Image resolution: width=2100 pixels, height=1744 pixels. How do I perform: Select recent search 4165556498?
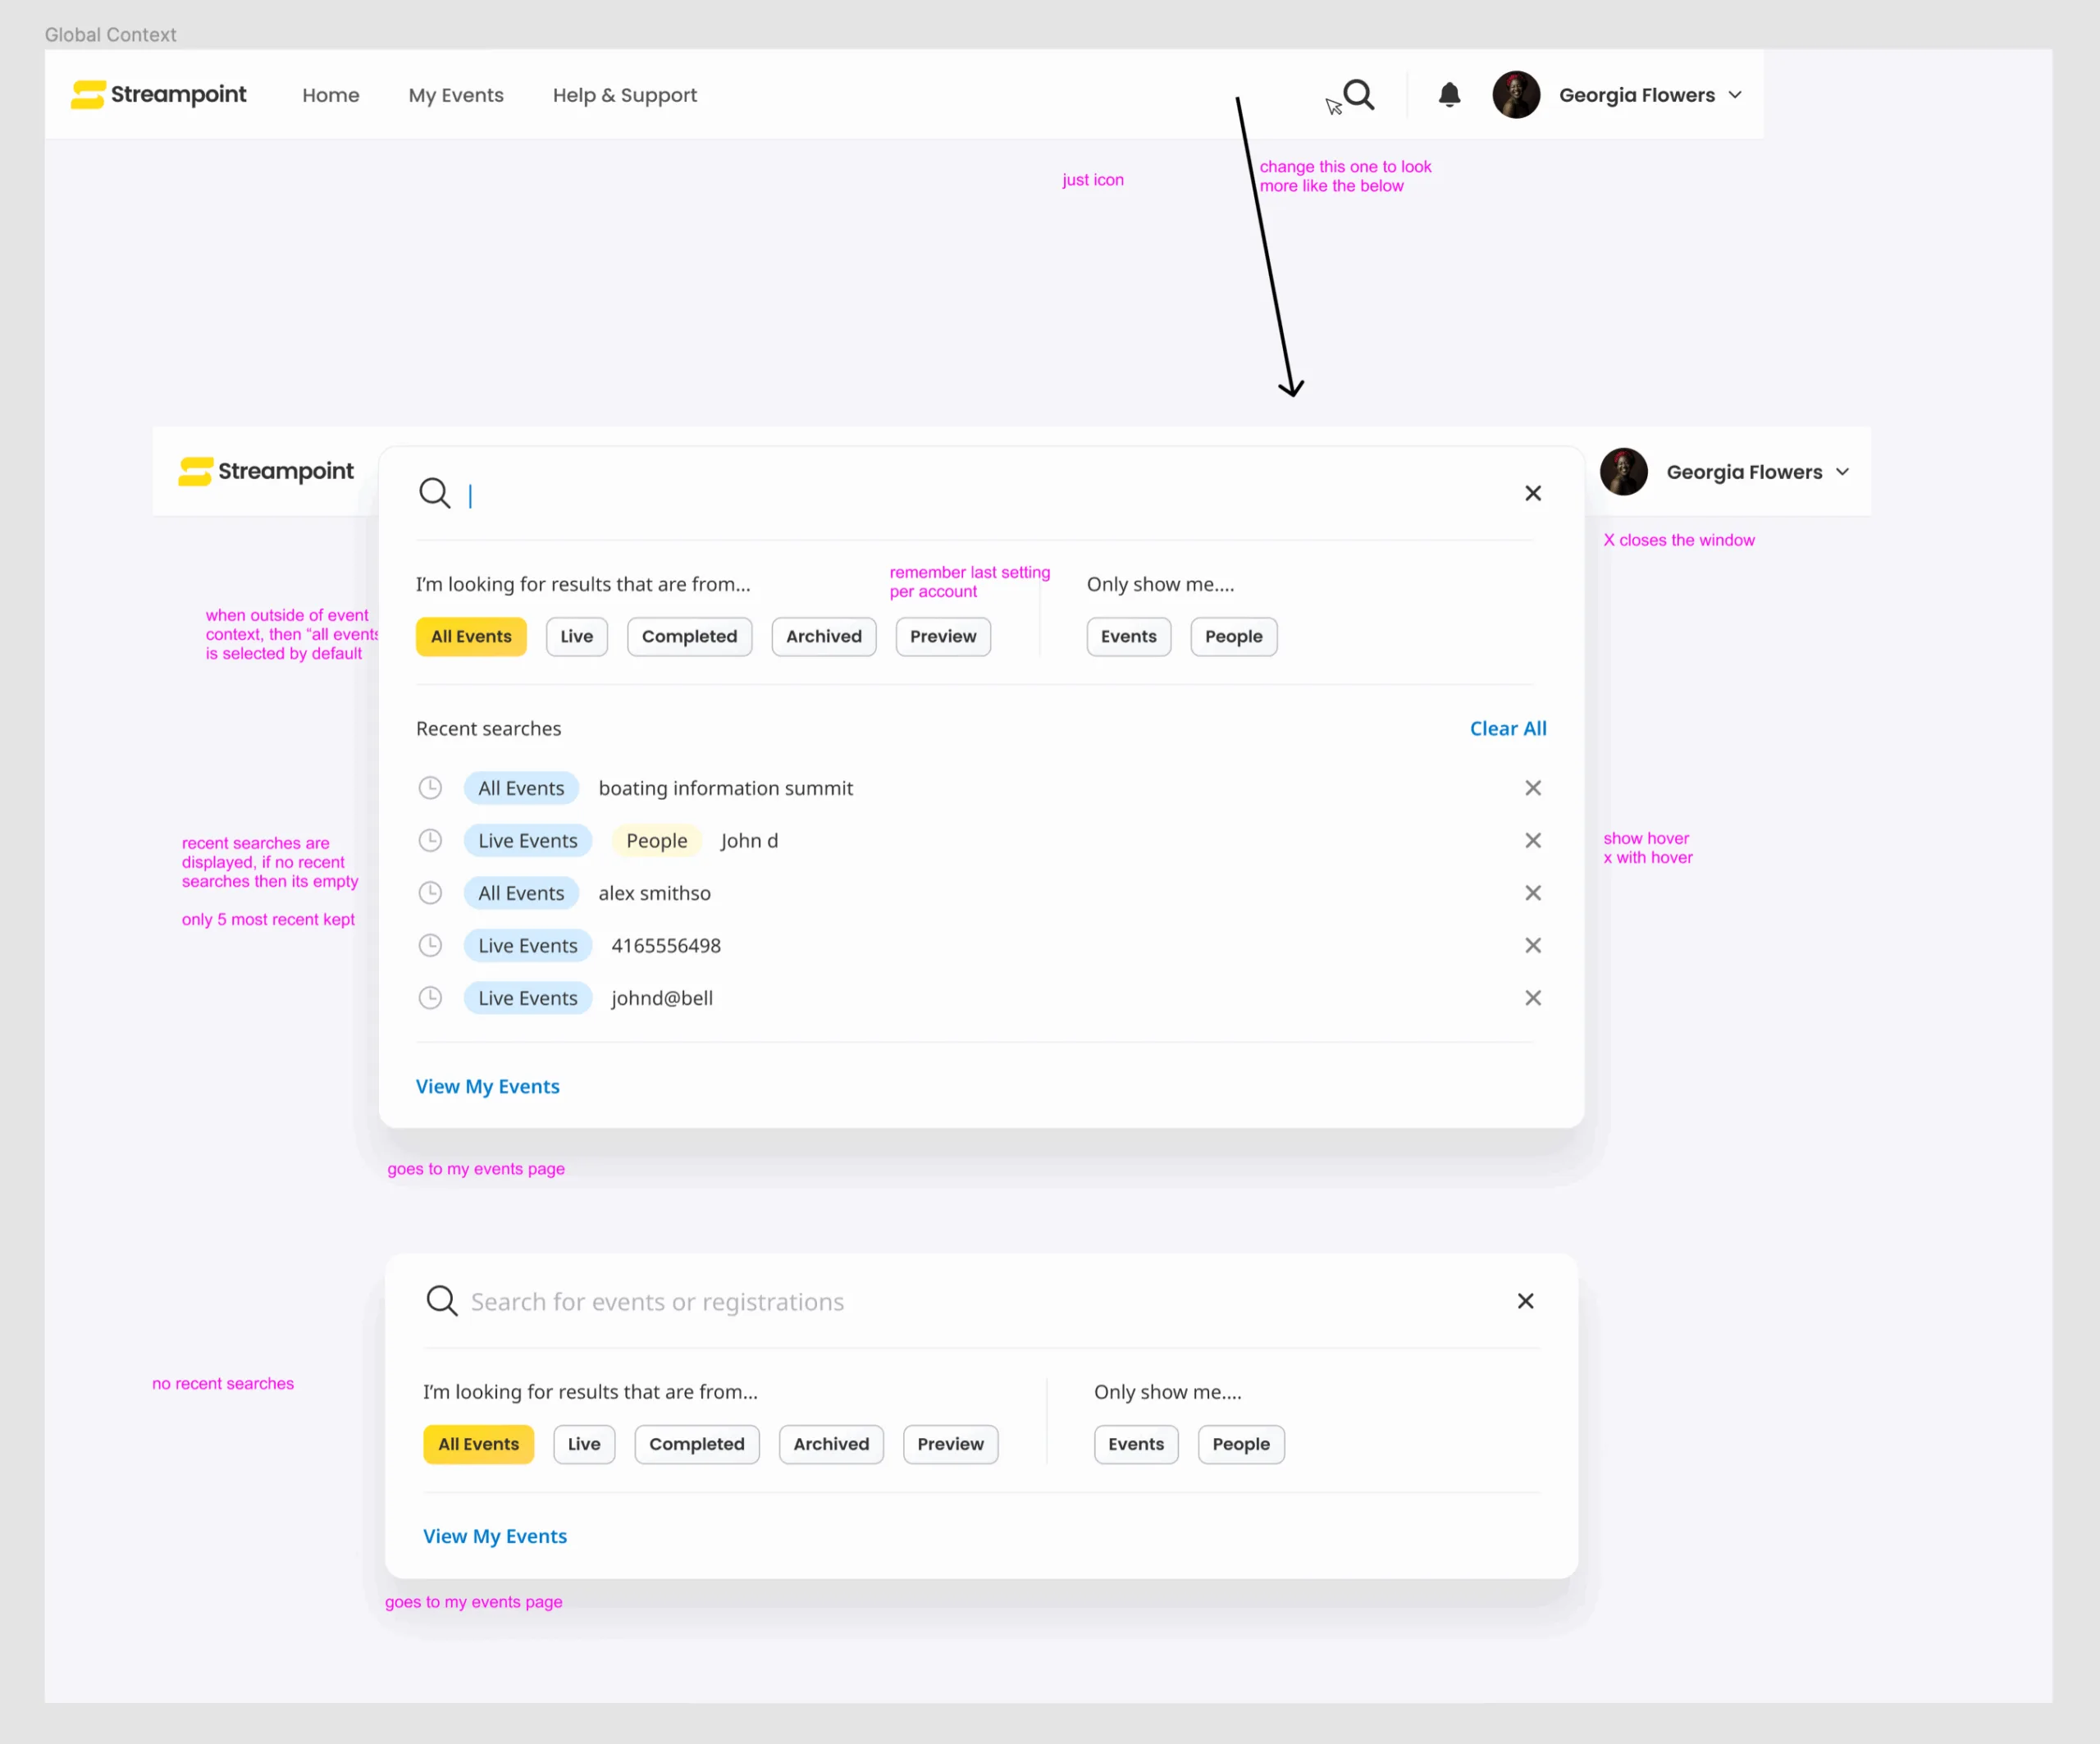click(x=666, y=946)
